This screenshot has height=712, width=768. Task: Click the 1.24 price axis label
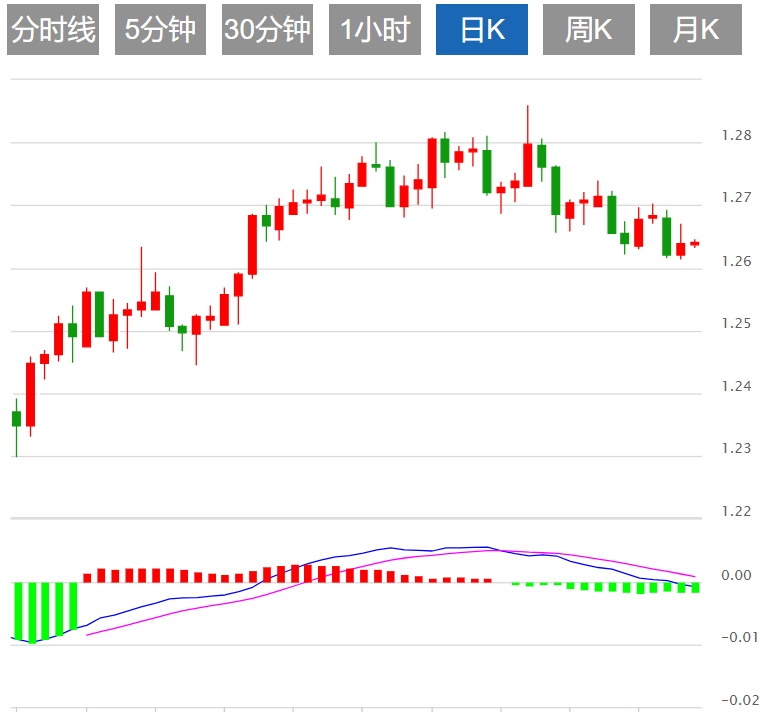coord(737,386)
